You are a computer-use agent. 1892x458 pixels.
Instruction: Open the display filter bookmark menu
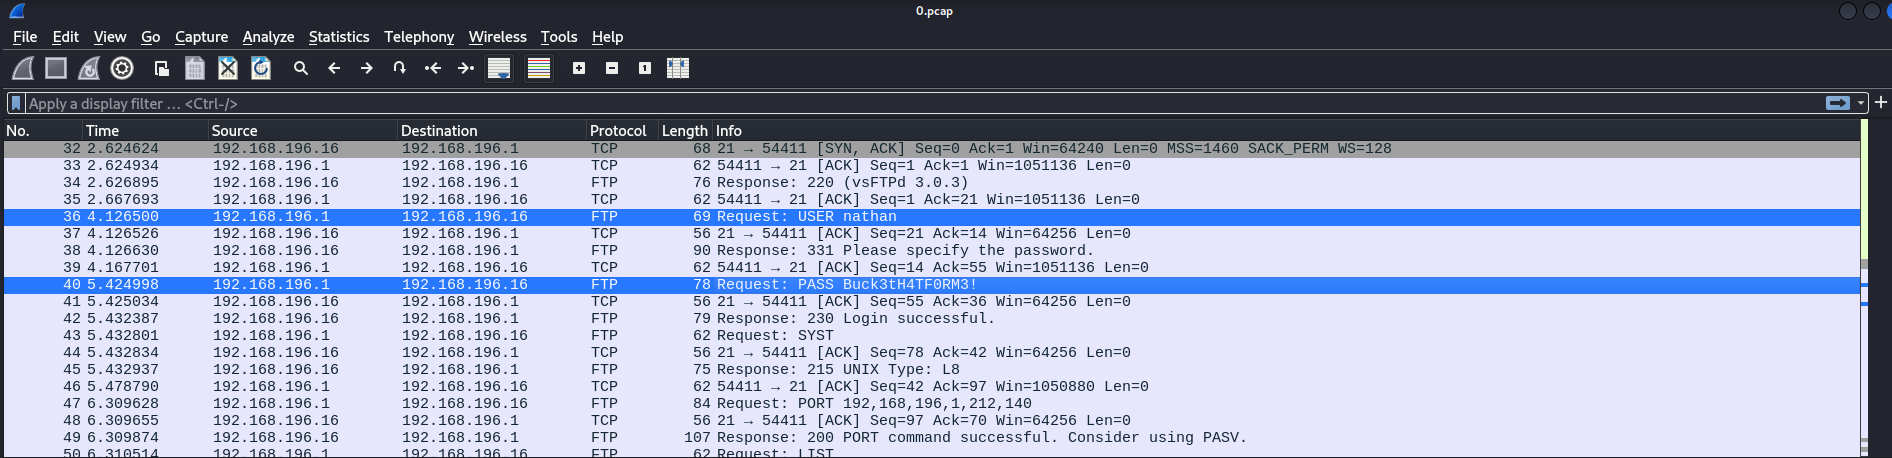click(x=16, y=103)
